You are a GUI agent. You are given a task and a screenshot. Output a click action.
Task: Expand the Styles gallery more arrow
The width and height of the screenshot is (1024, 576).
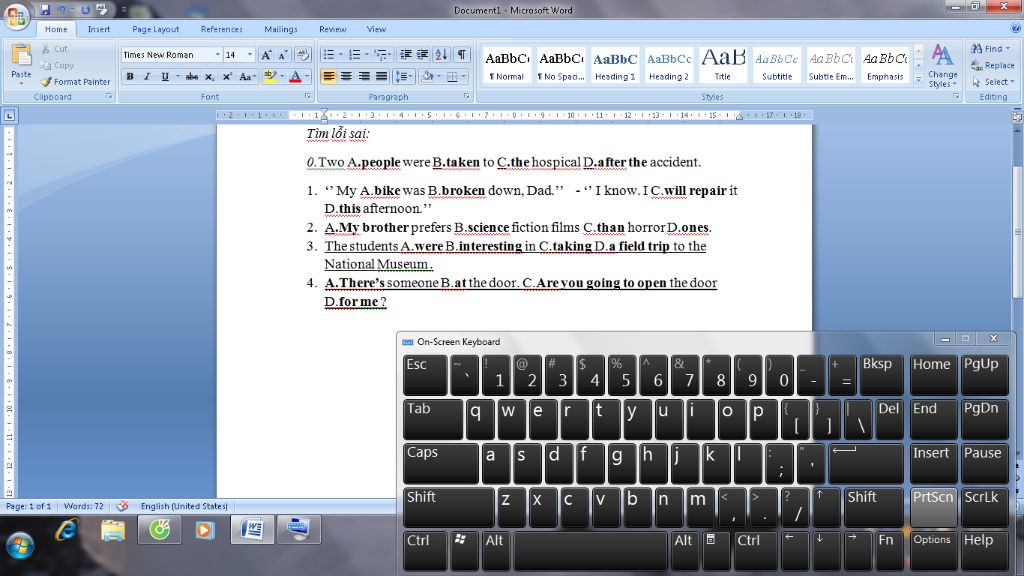point(918,80)
